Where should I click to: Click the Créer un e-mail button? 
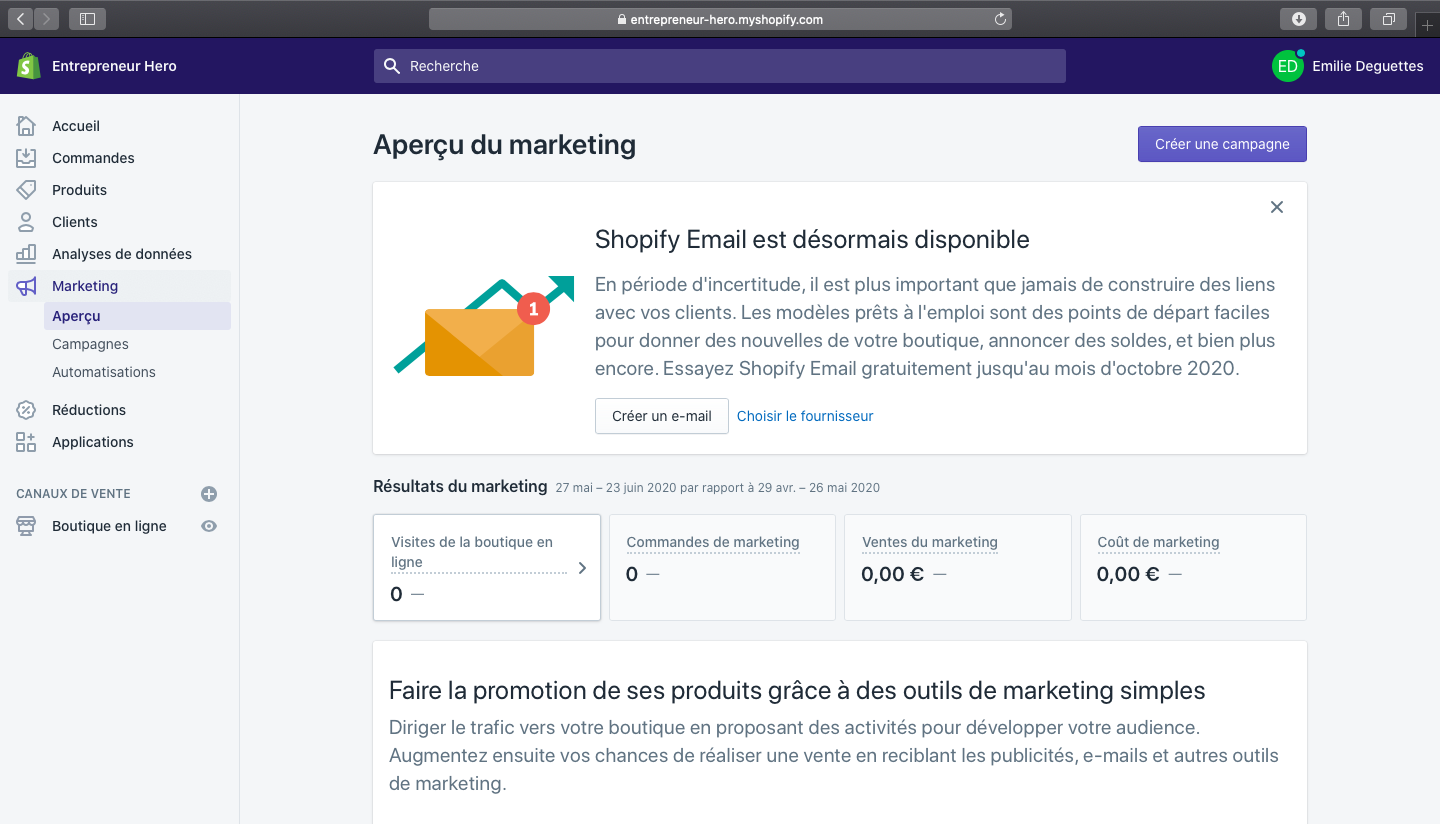662,416
